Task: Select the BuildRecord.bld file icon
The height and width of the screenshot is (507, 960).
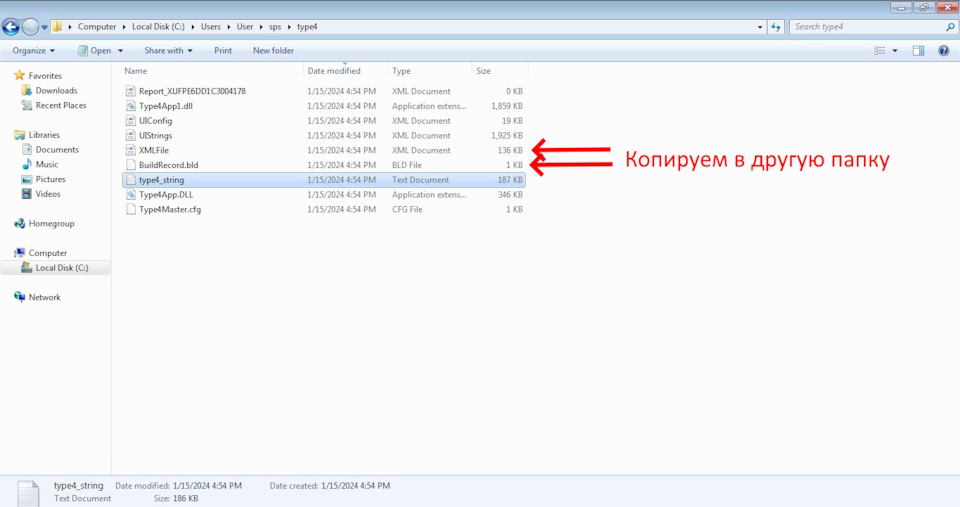Action: click(x=130, y=165)
